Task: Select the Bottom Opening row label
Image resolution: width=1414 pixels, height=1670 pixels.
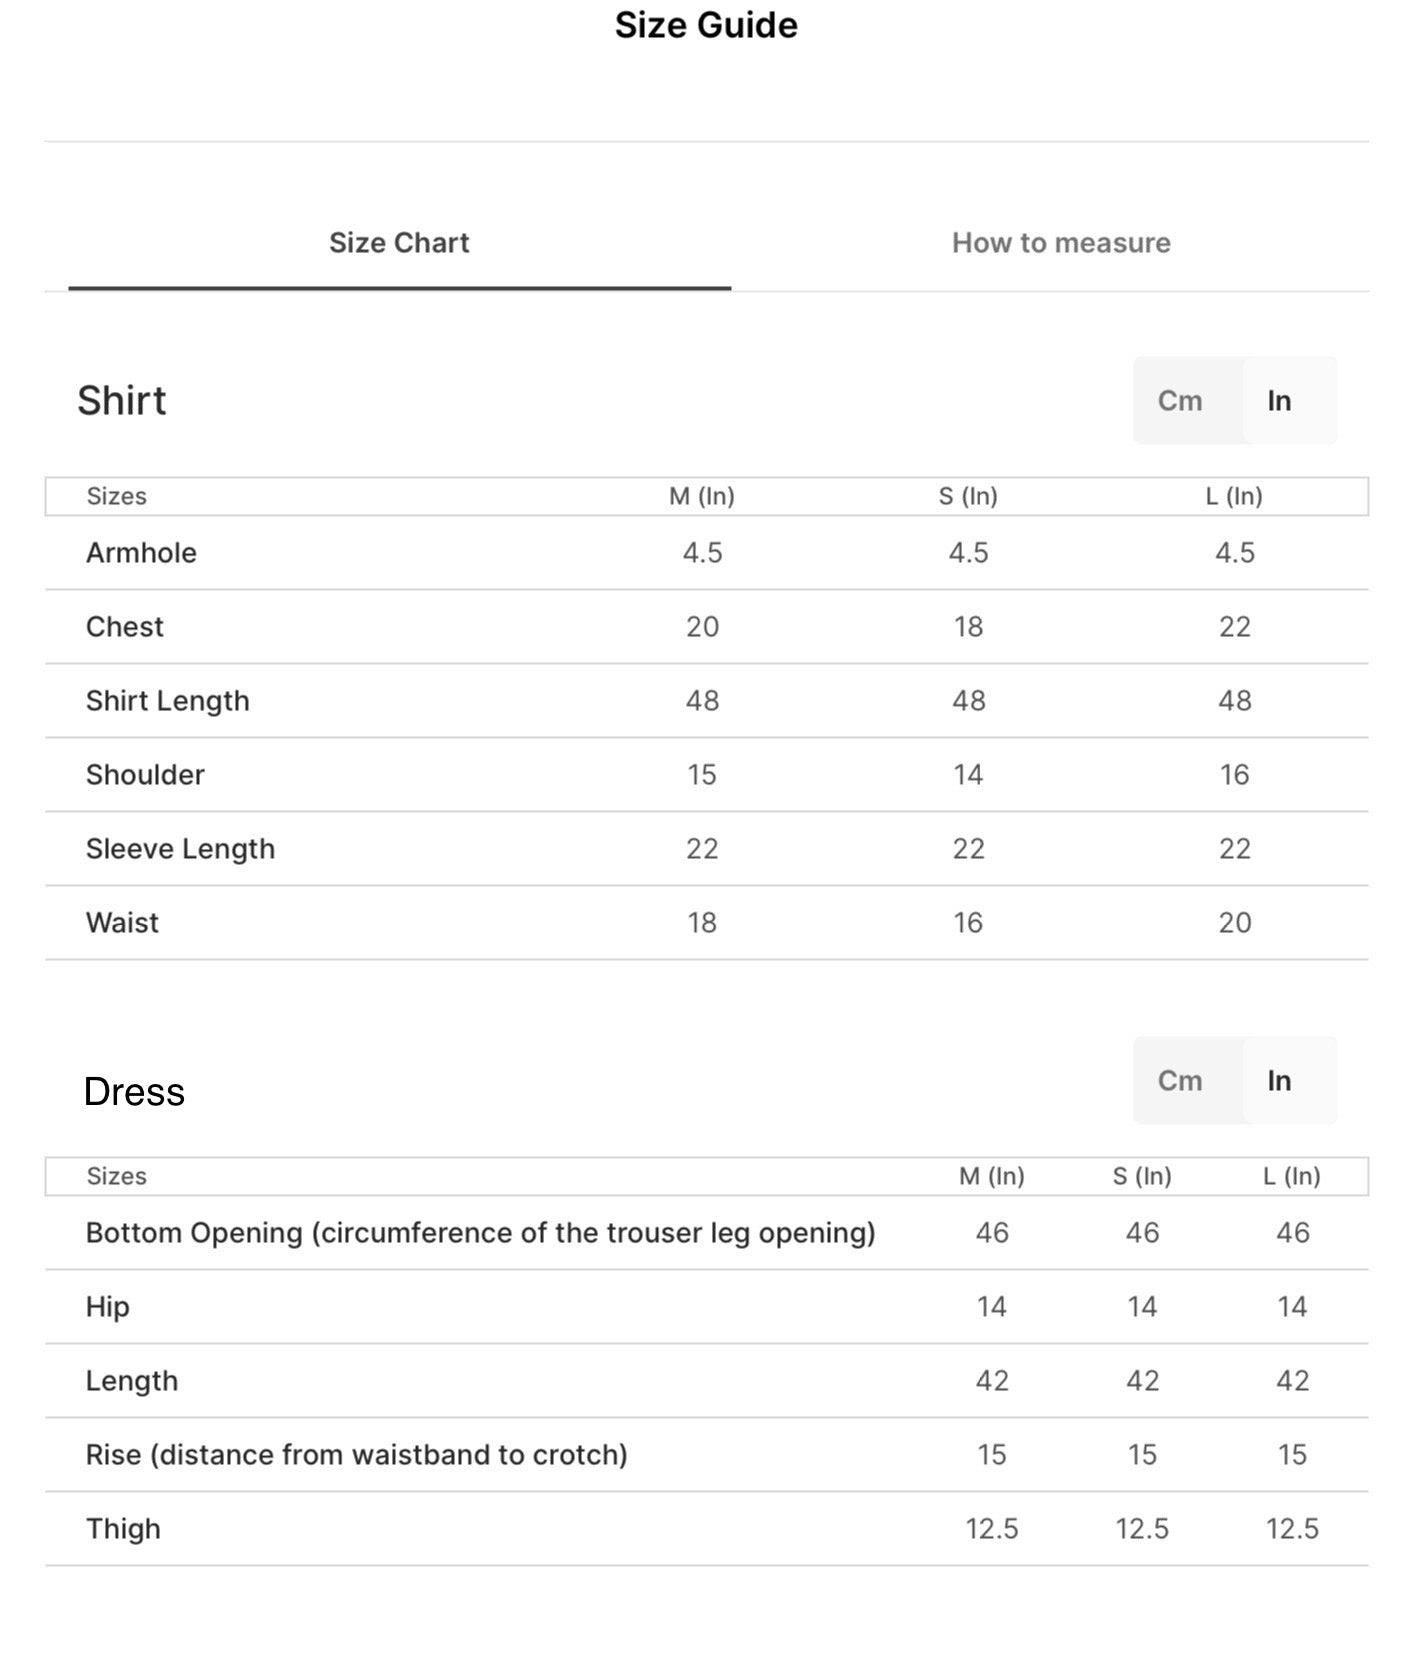Action: pos(480,1233)
